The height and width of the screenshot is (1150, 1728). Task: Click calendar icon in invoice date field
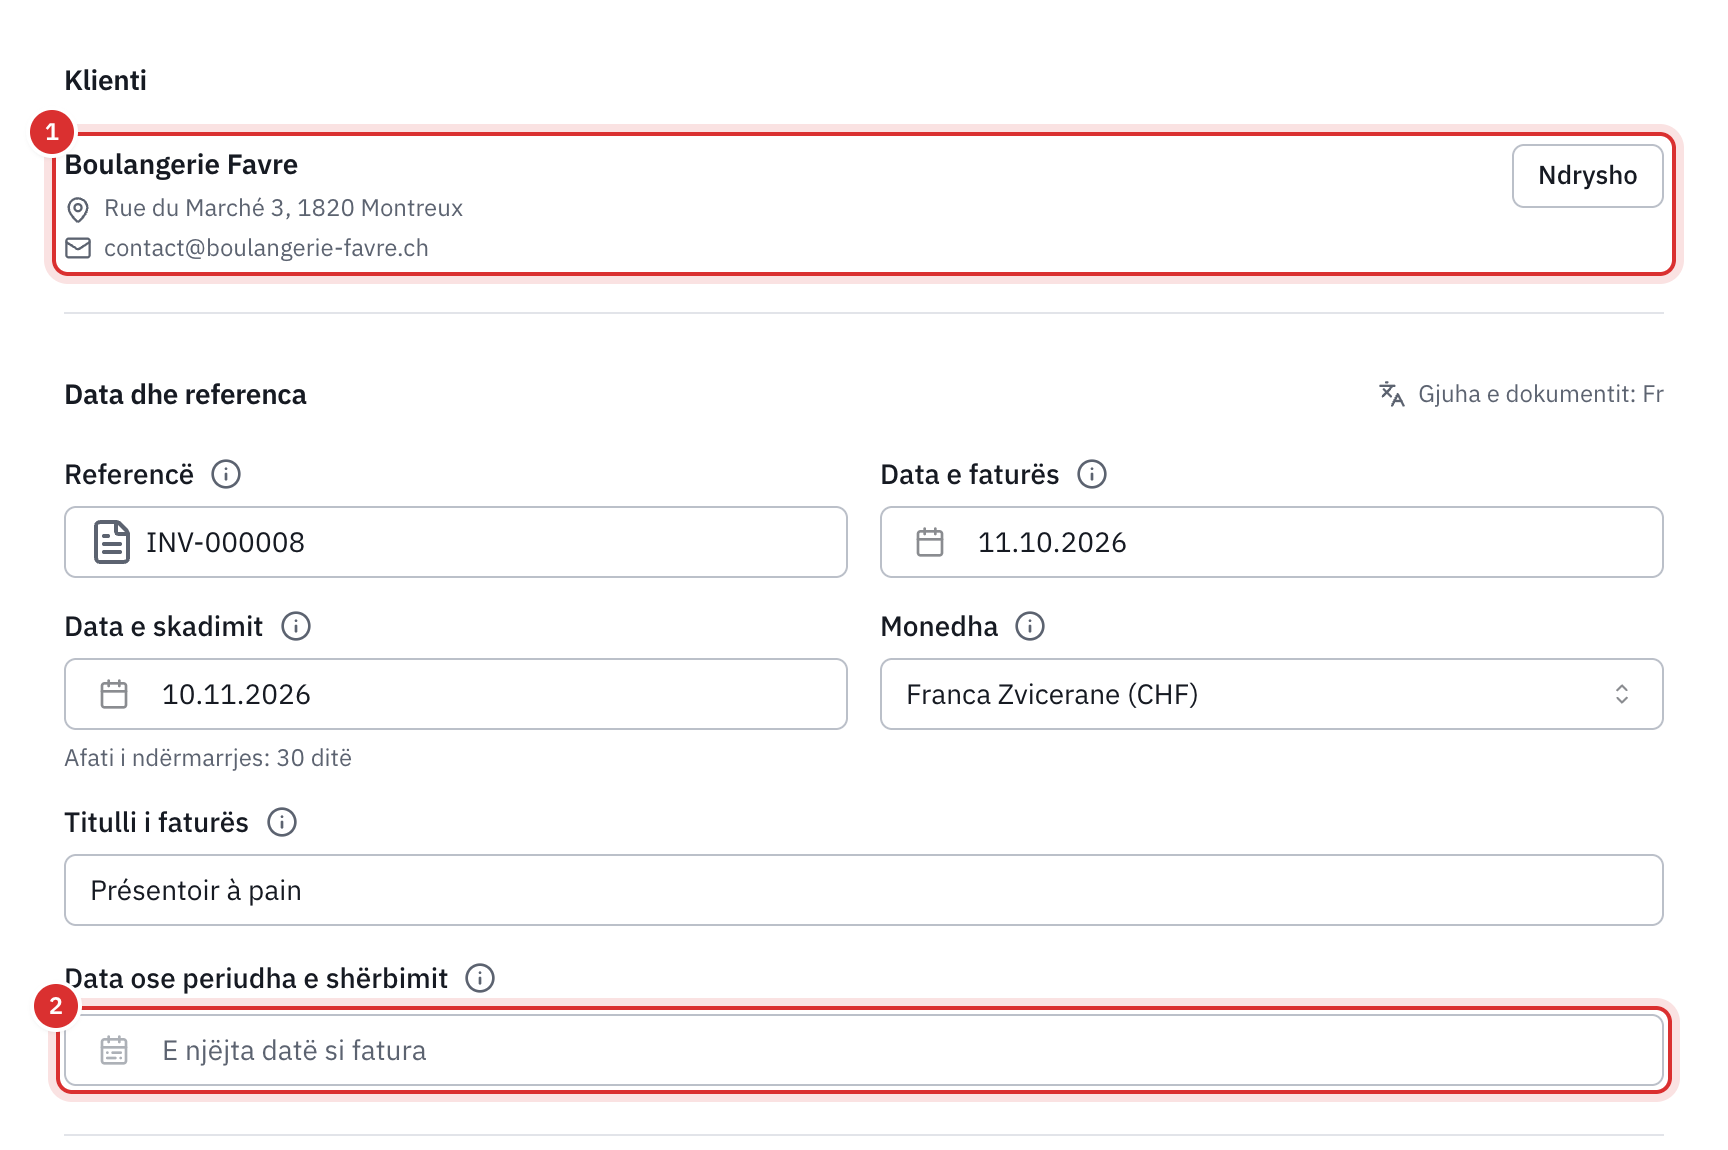click(x=930, y=542)
